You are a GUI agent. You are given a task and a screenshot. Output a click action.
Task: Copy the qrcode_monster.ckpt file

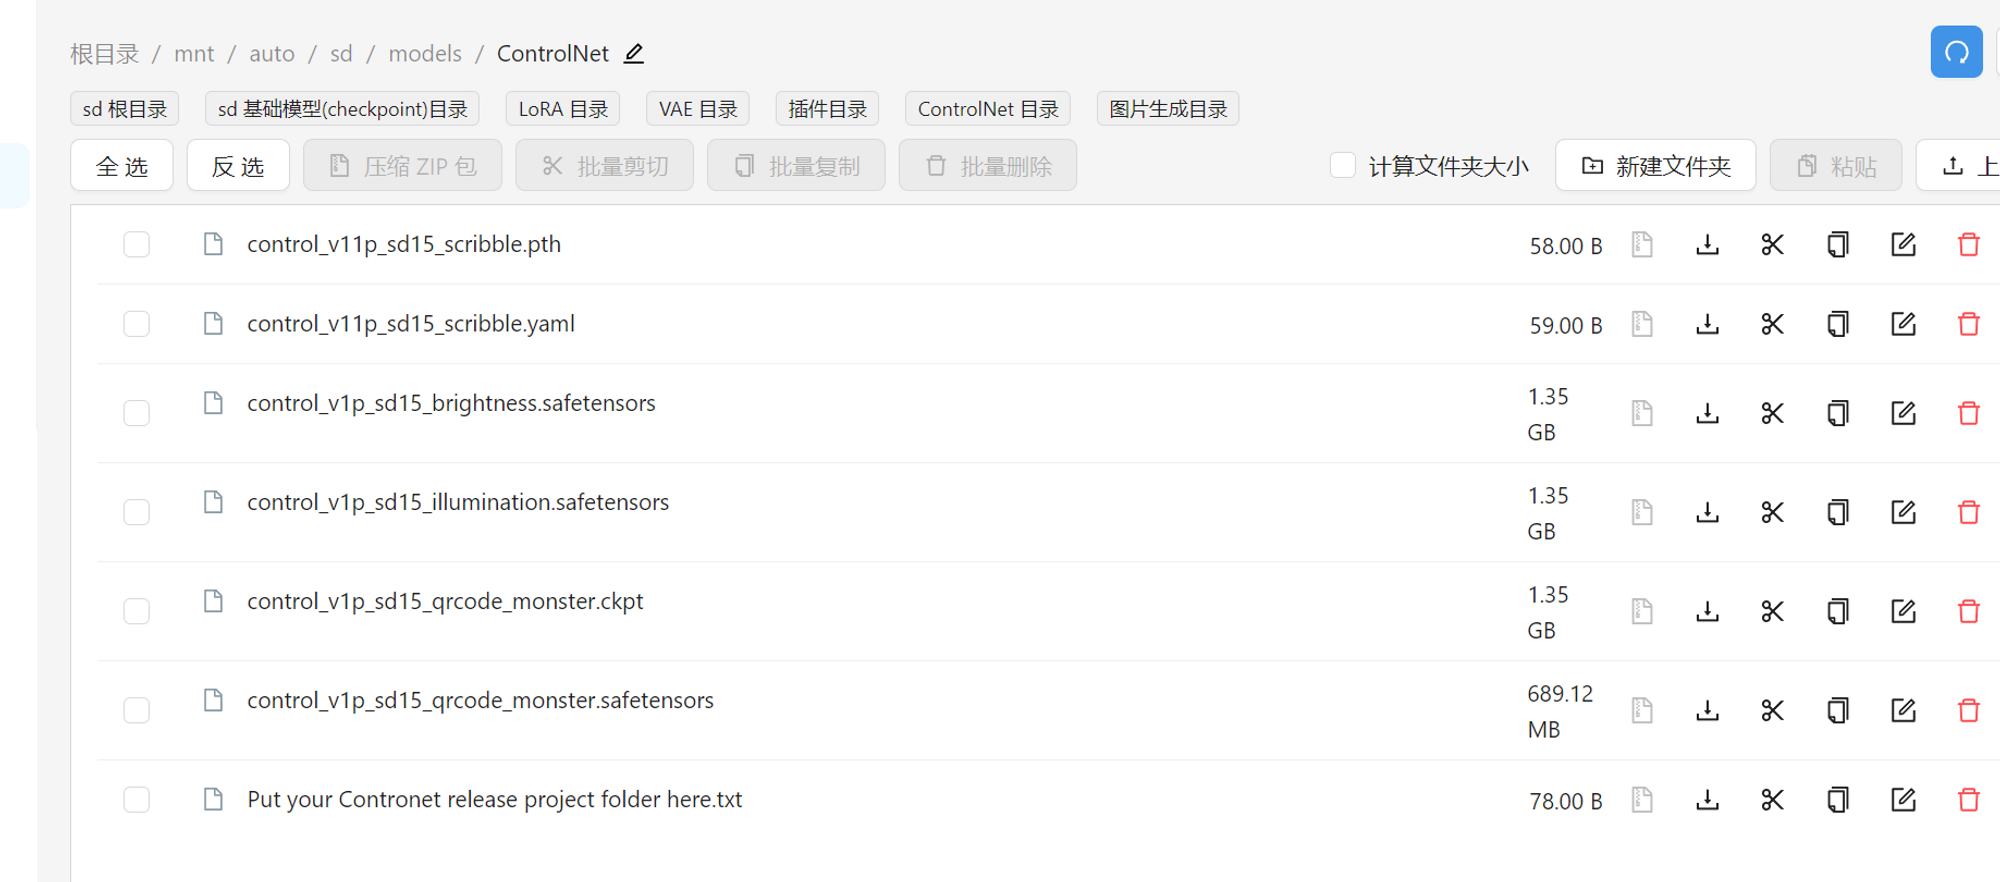1838,611
